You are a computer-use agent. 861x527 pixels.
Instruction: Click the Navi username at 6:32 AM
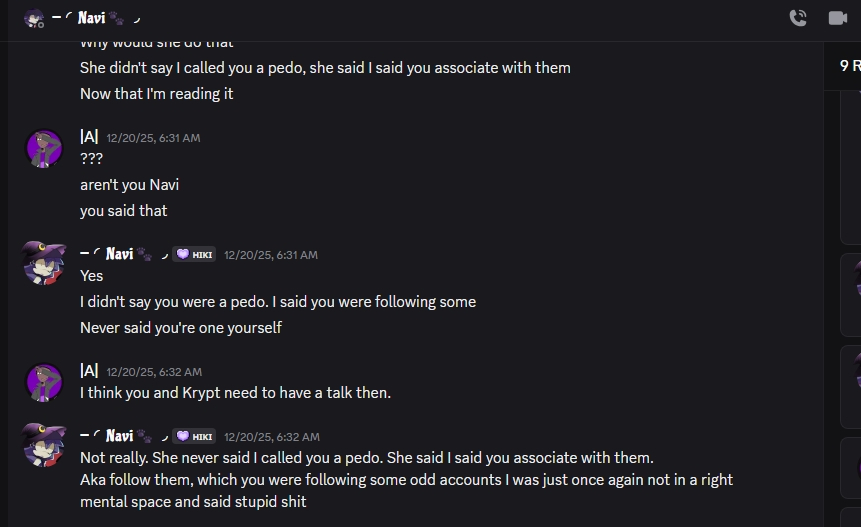coord(118,436)
